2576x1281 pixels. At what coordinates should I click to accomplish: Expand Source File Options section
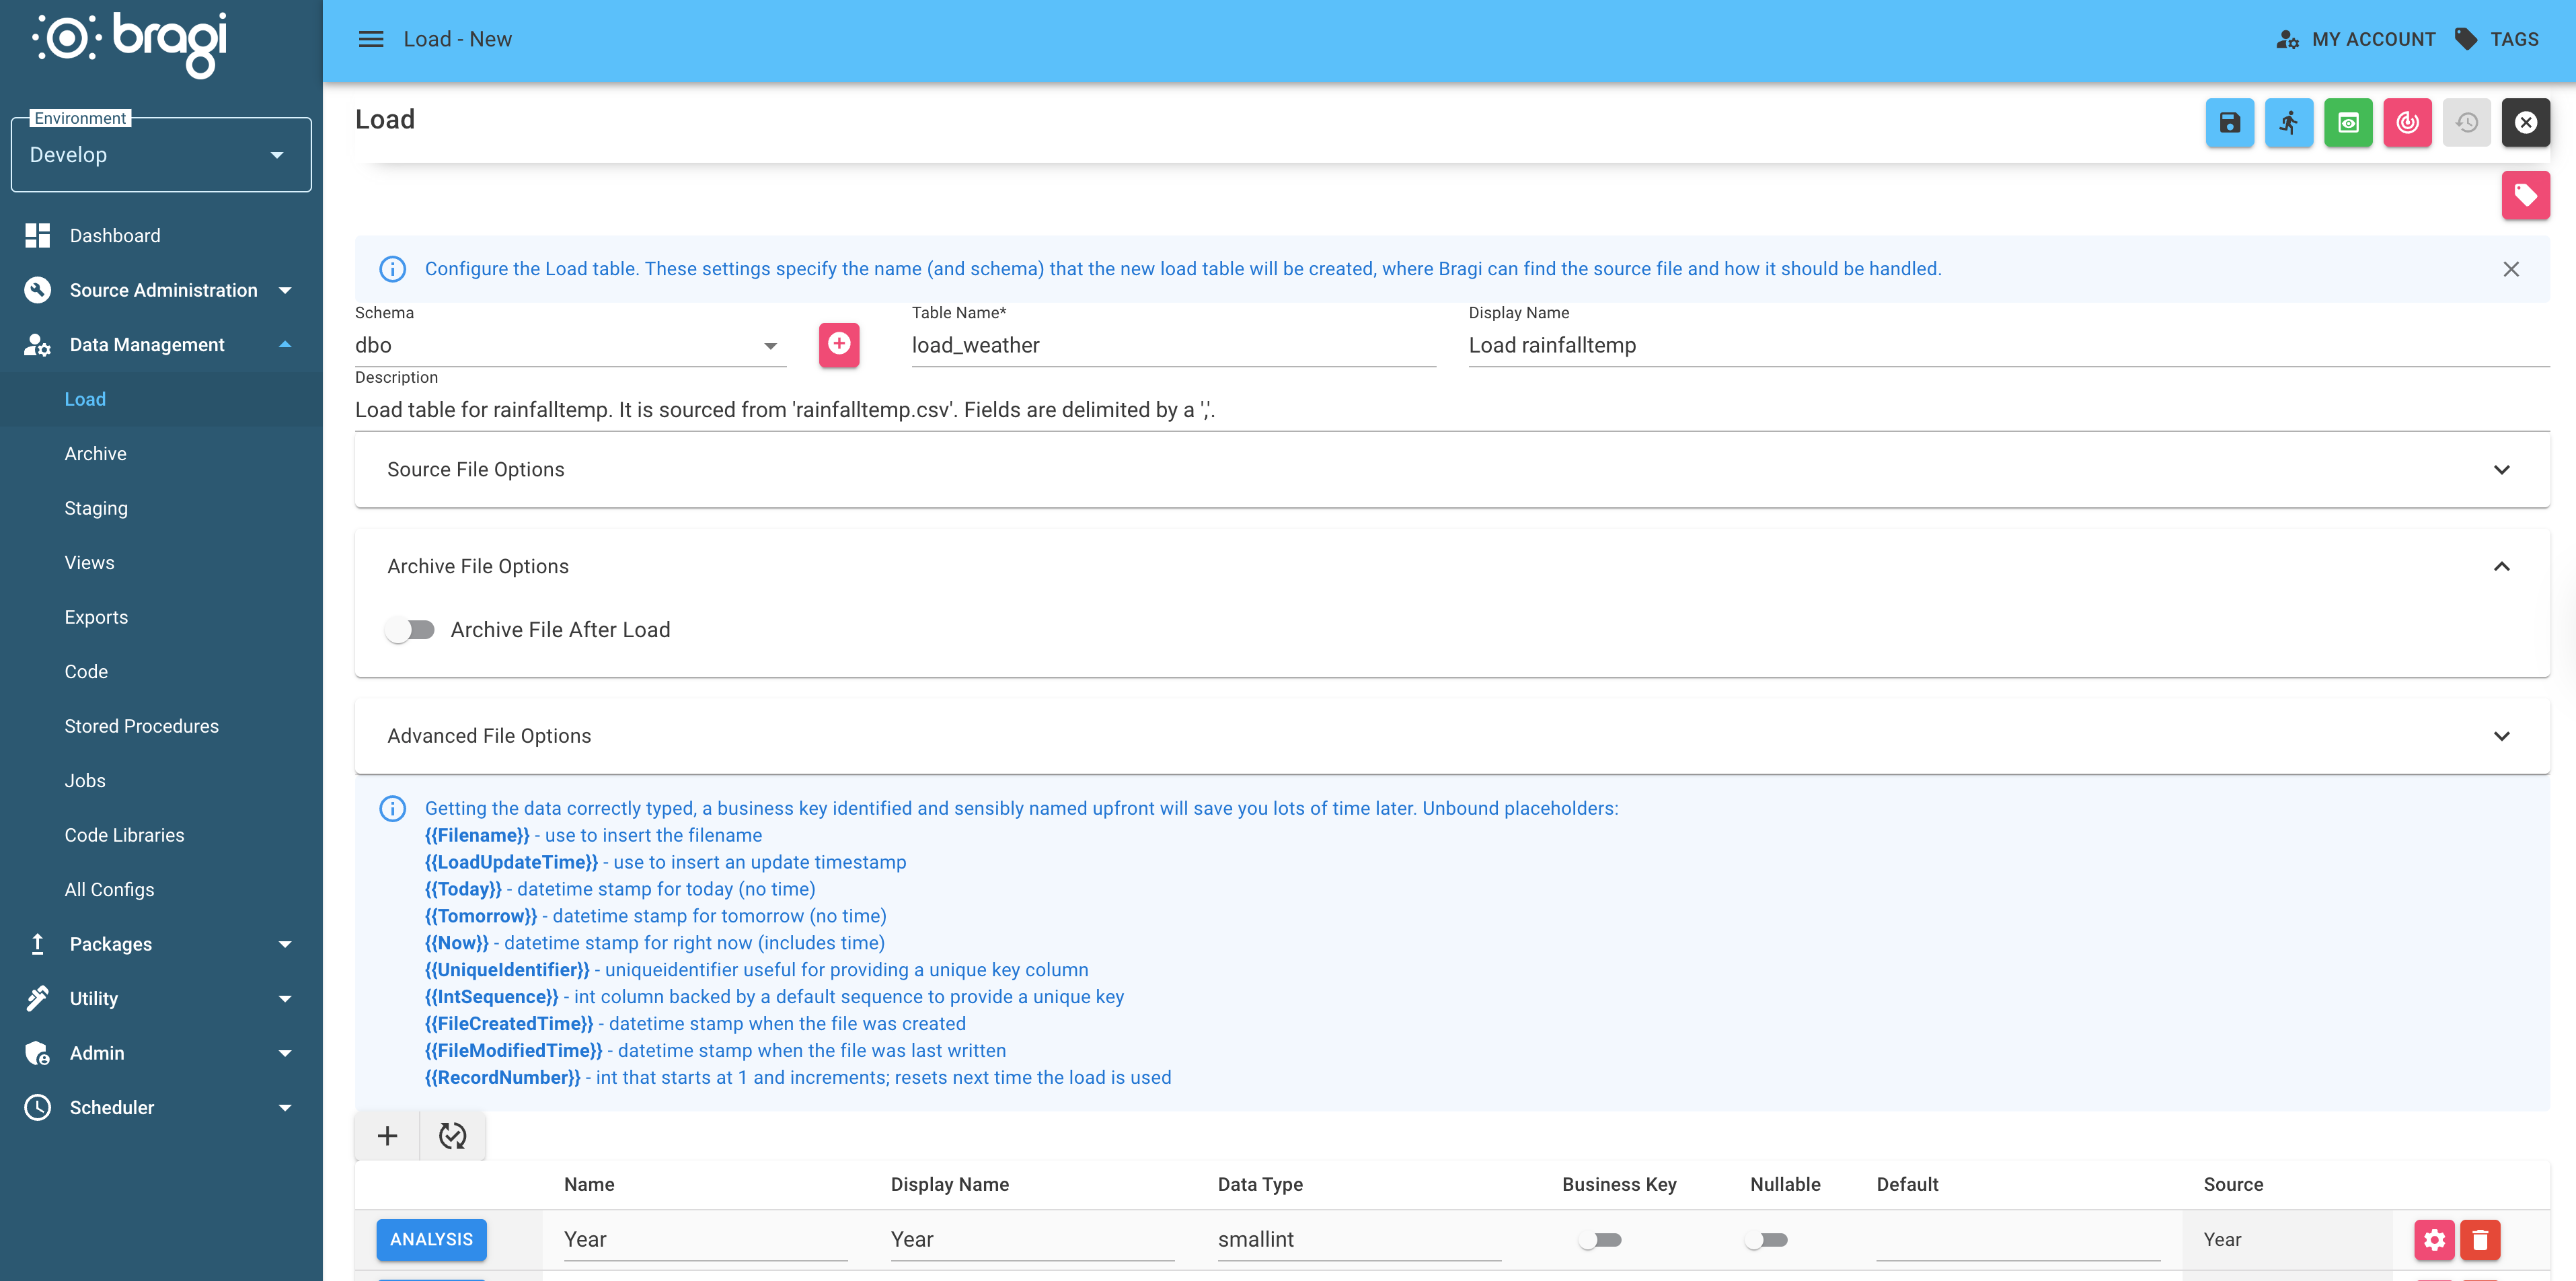[1452, 470]
